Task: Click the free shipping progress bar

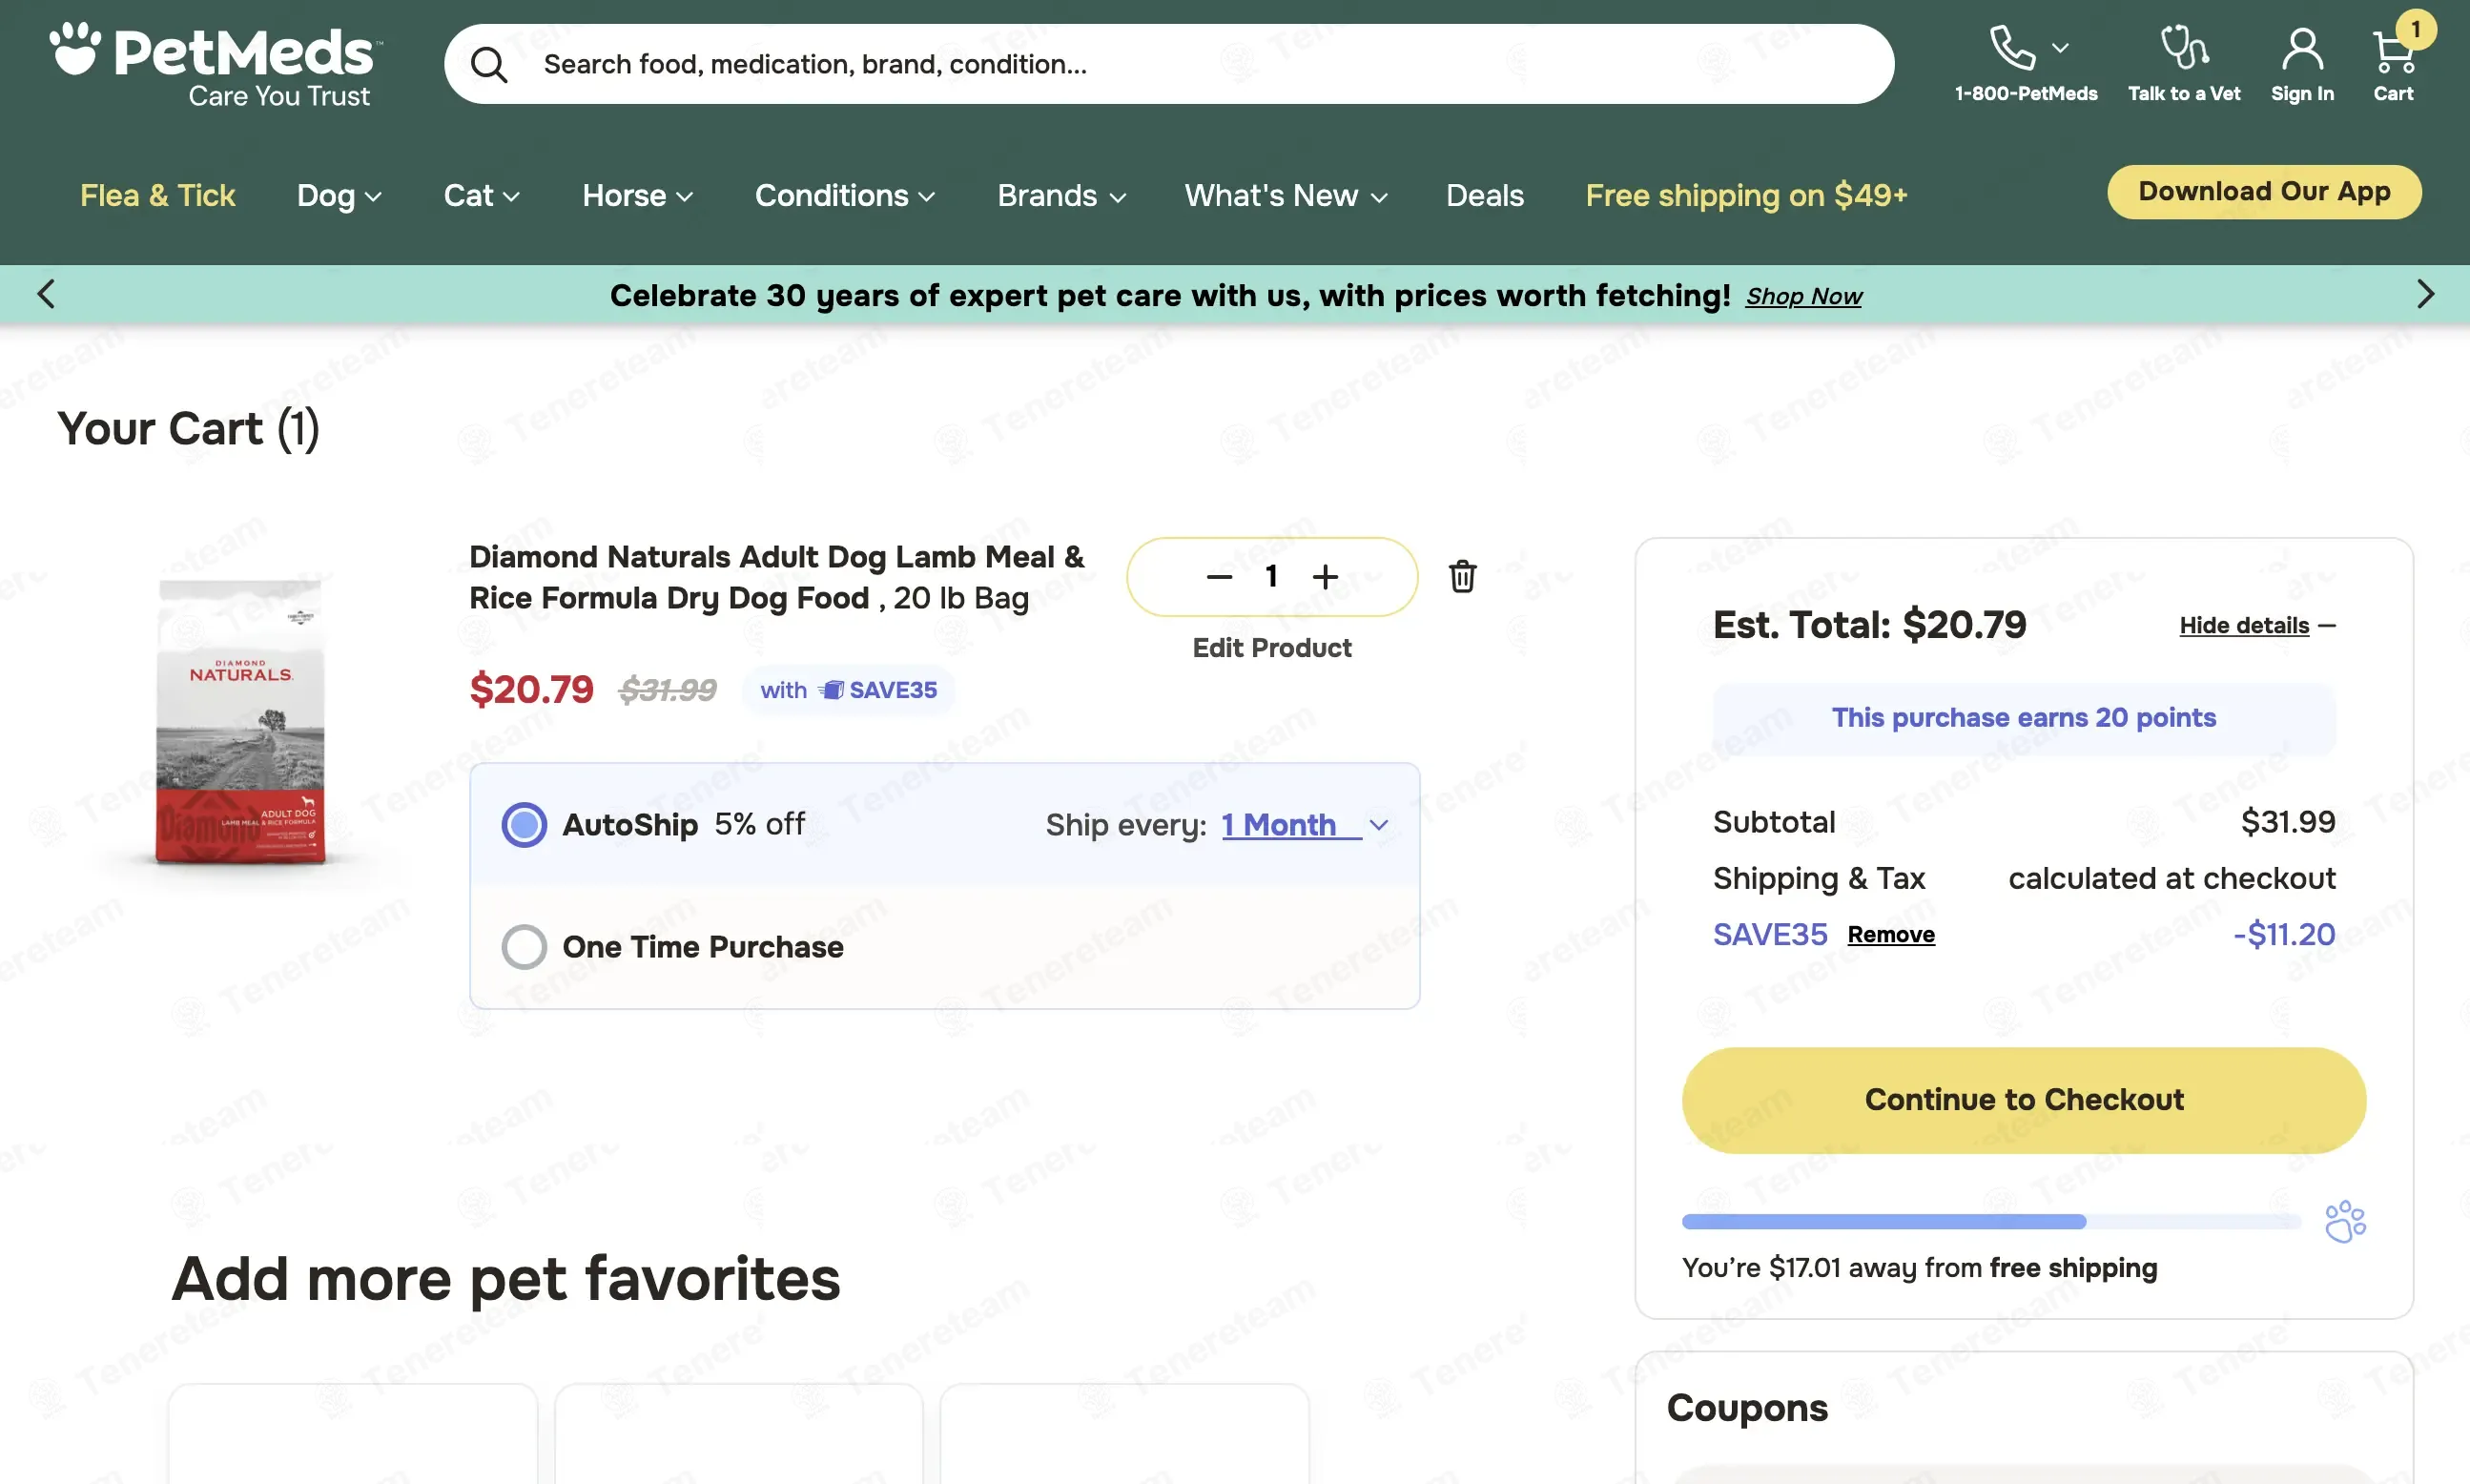Action: tap(1991, 1221)
